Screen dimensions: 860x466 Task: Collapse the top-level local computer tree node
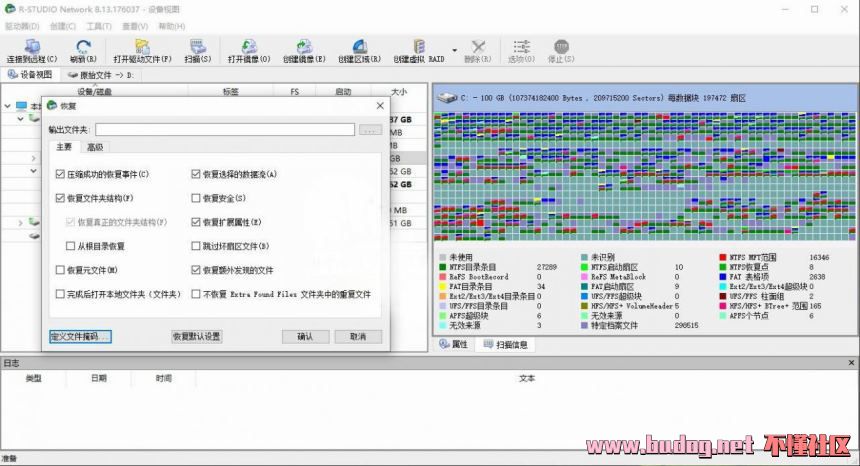click(x=8, y=106)
